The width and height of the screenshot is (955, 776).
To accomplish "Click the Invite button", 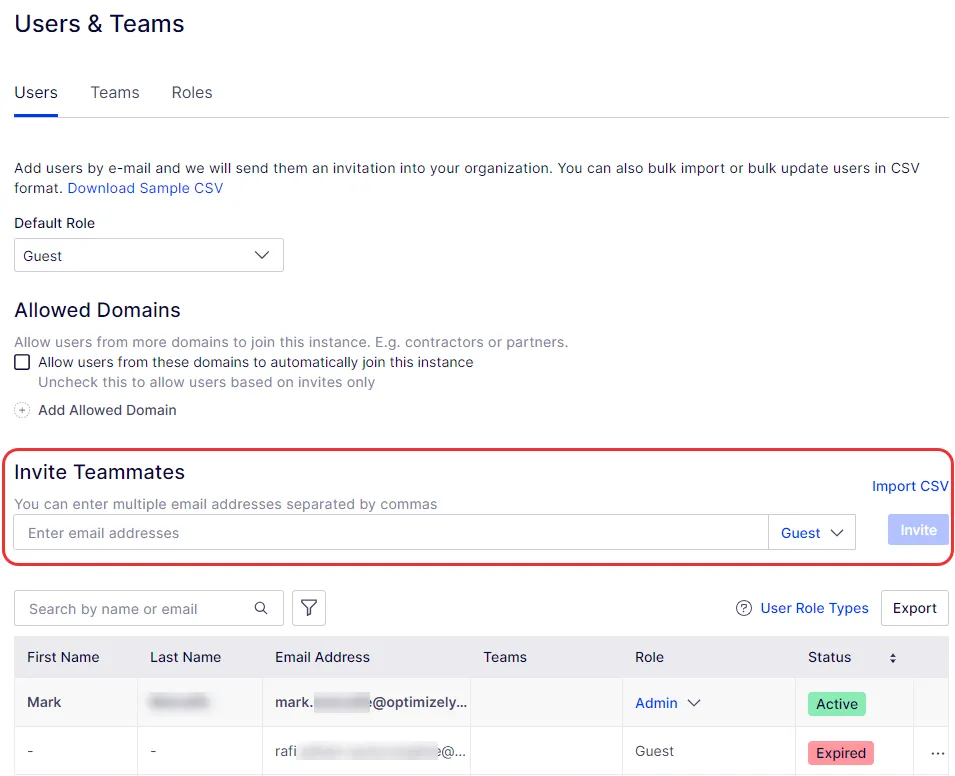I will [918, 530].
